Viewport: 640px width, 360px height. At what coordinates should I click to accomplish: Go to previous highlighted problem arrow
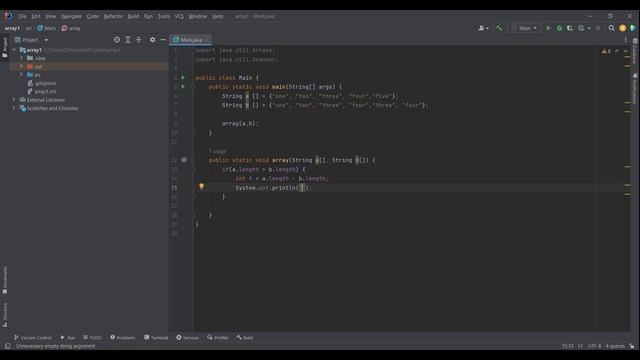tap(617, 51)
